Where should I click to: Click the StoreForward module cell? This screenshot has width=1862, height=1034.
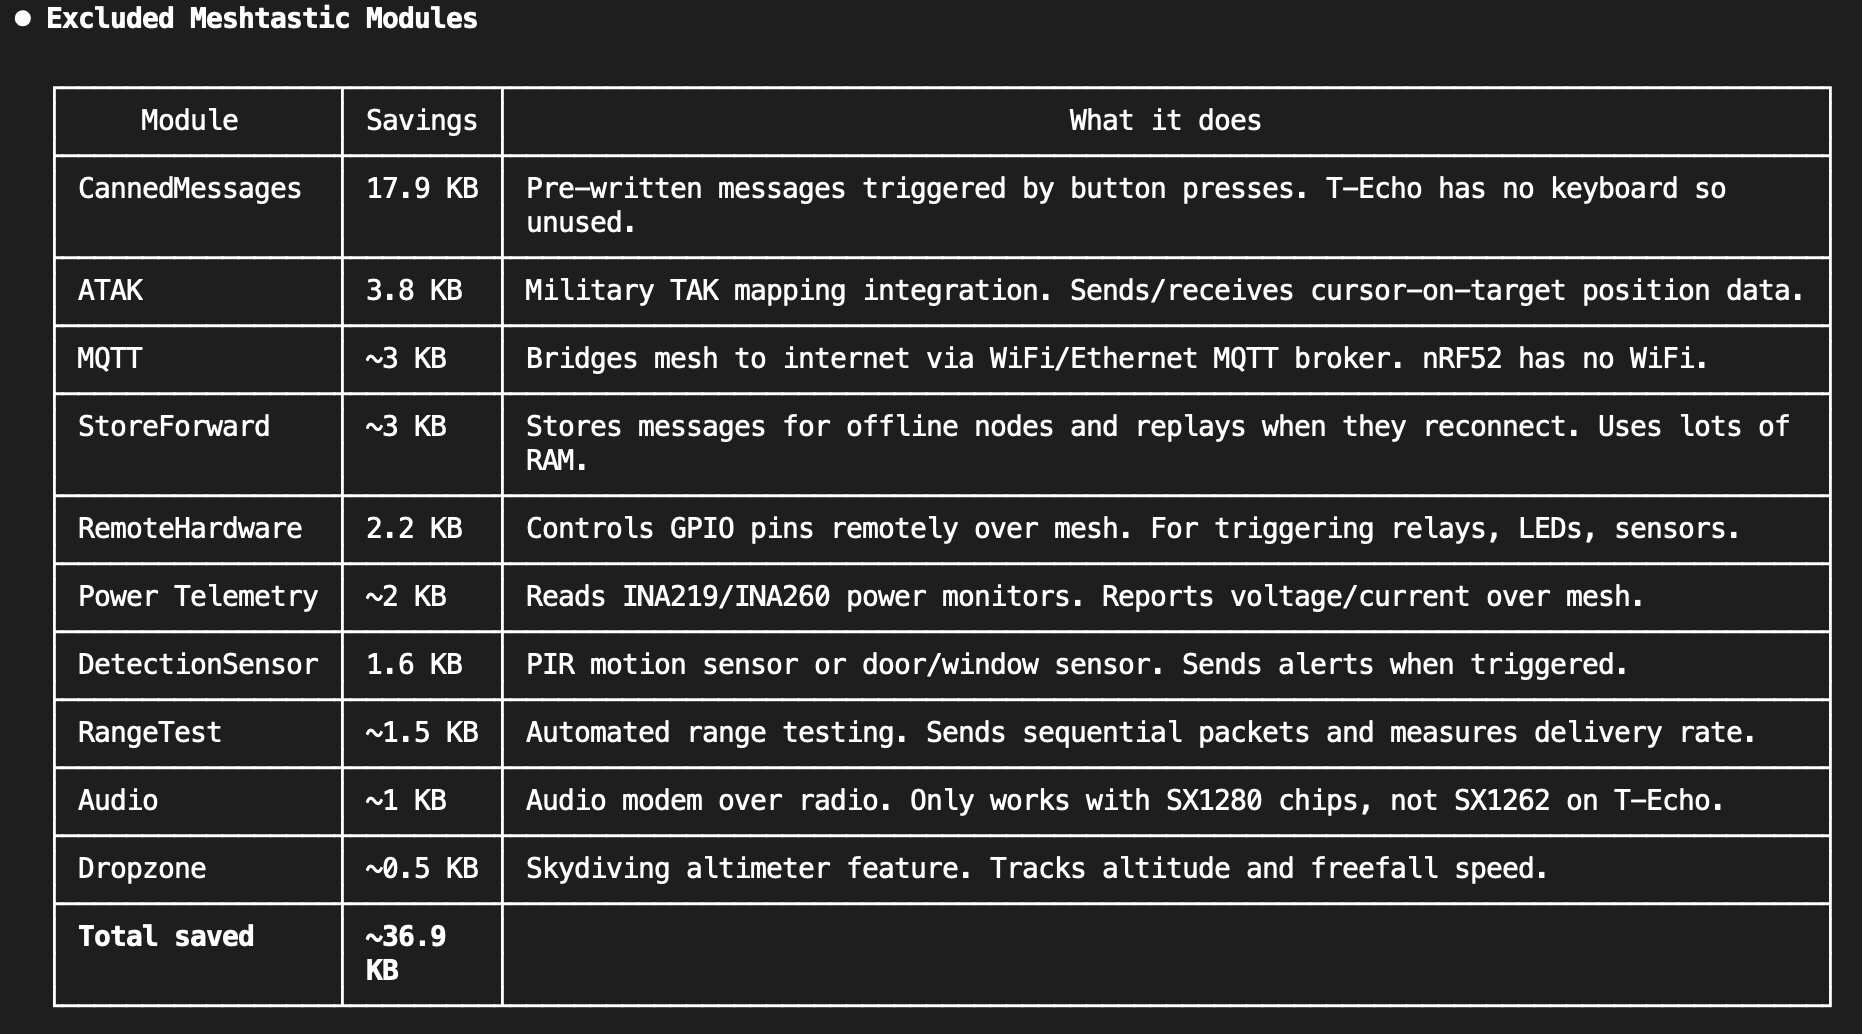tap(173, 427)
